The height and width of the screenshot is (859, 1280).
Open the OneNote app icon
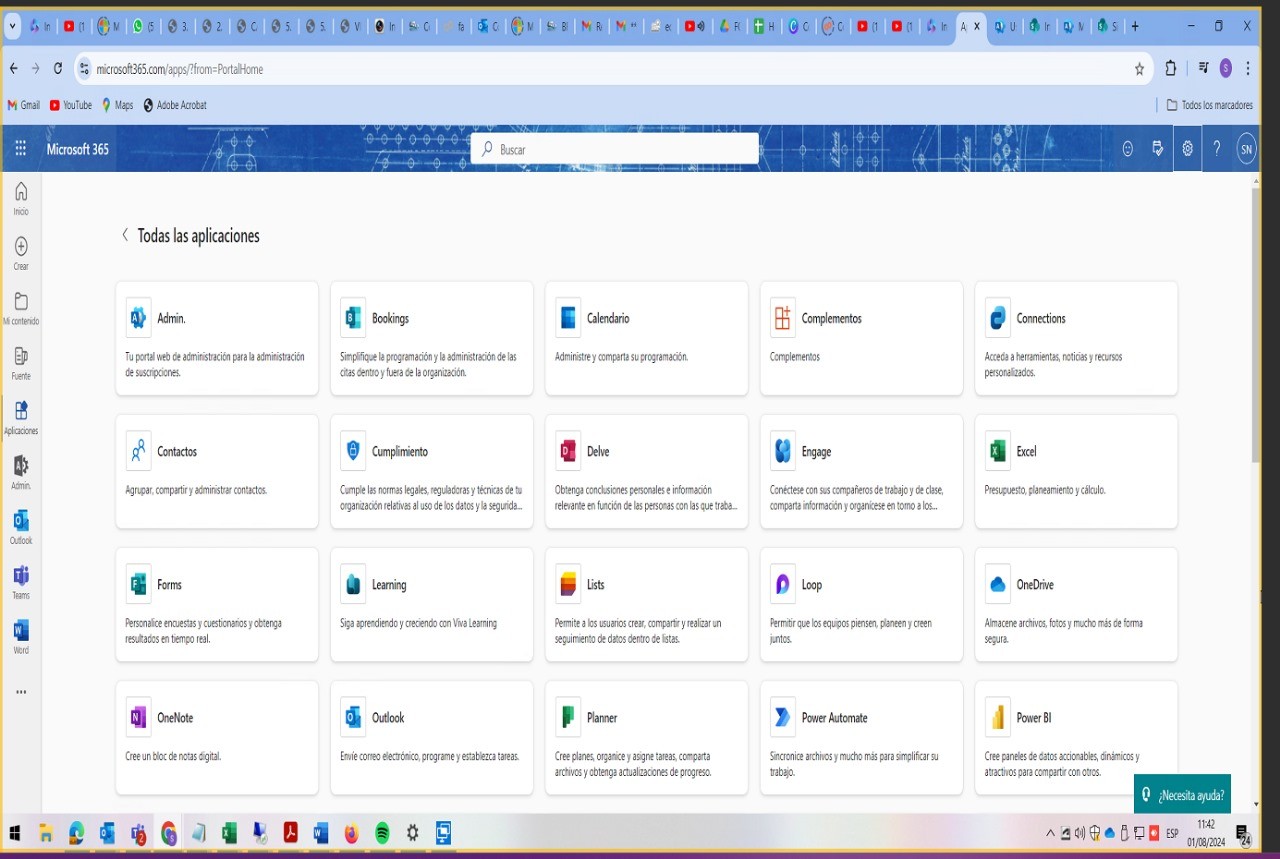138,717
